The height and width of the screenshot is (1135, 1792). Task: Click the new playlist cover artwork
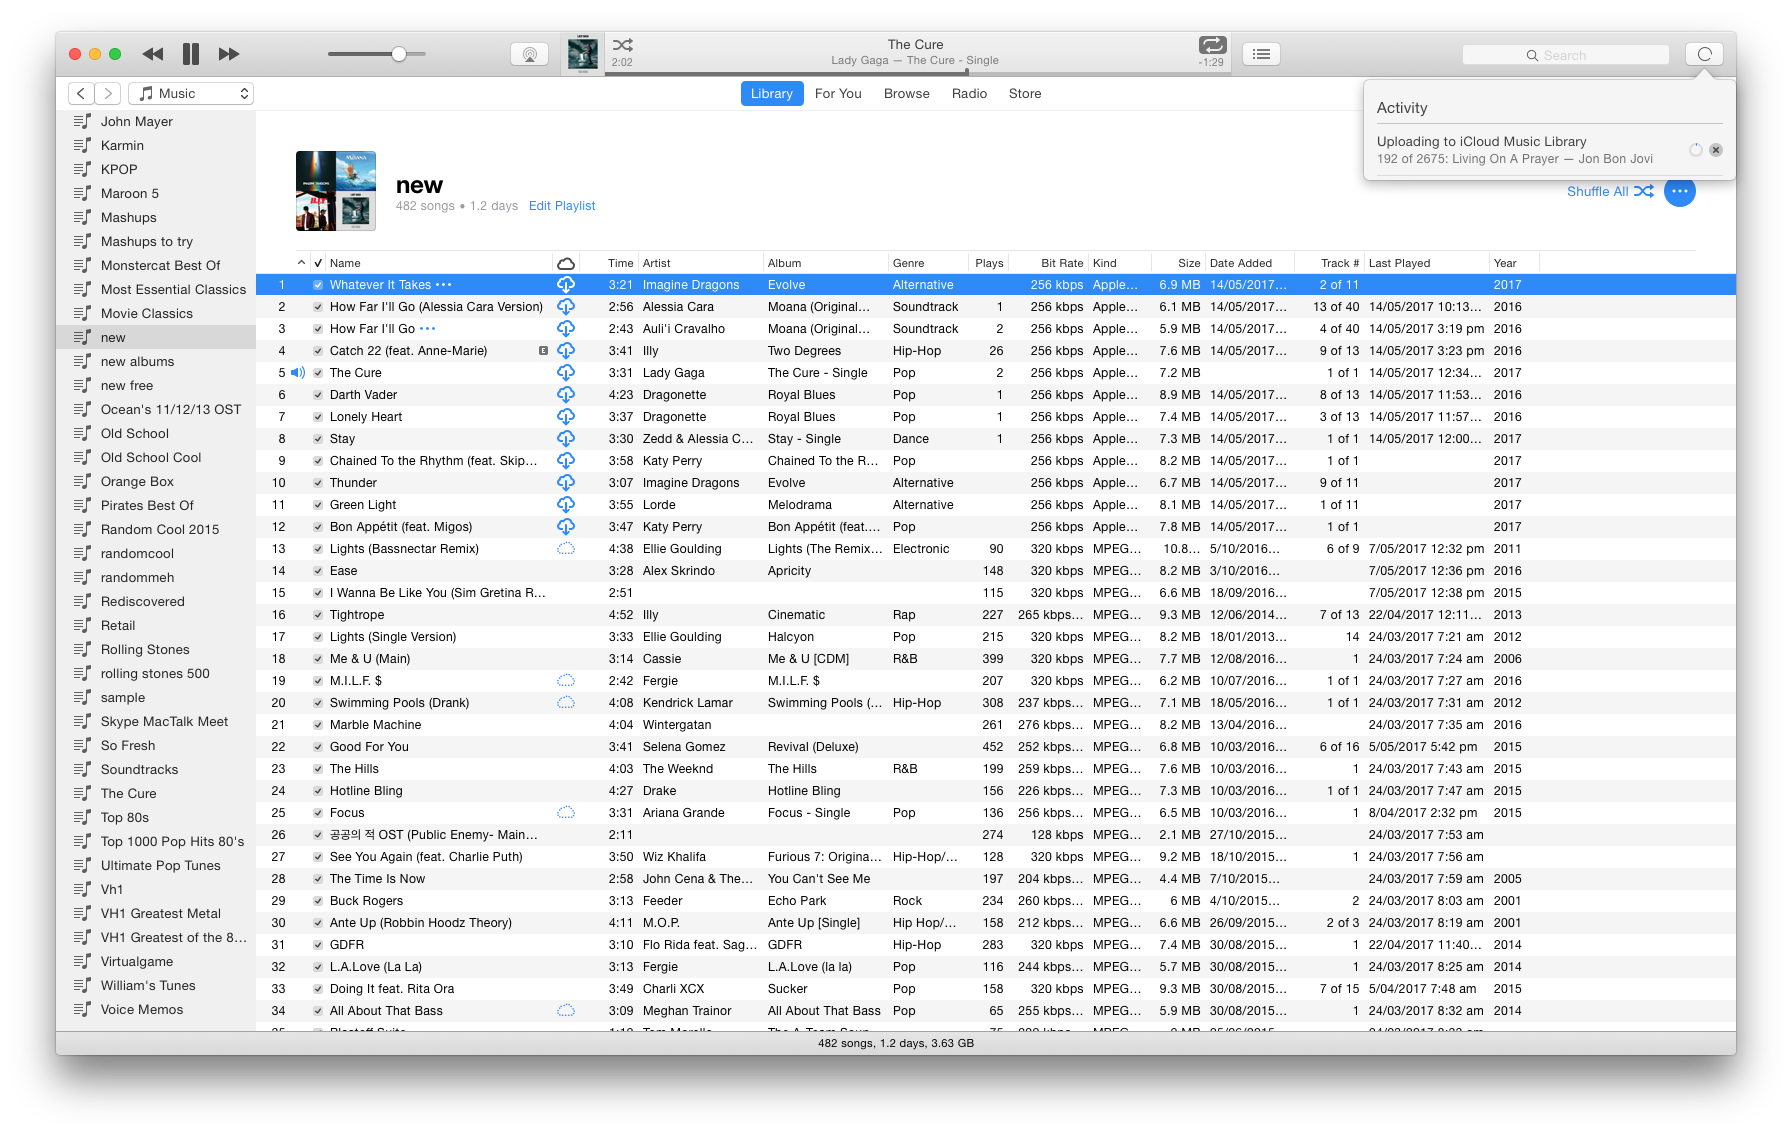click(x=336, y=191)
